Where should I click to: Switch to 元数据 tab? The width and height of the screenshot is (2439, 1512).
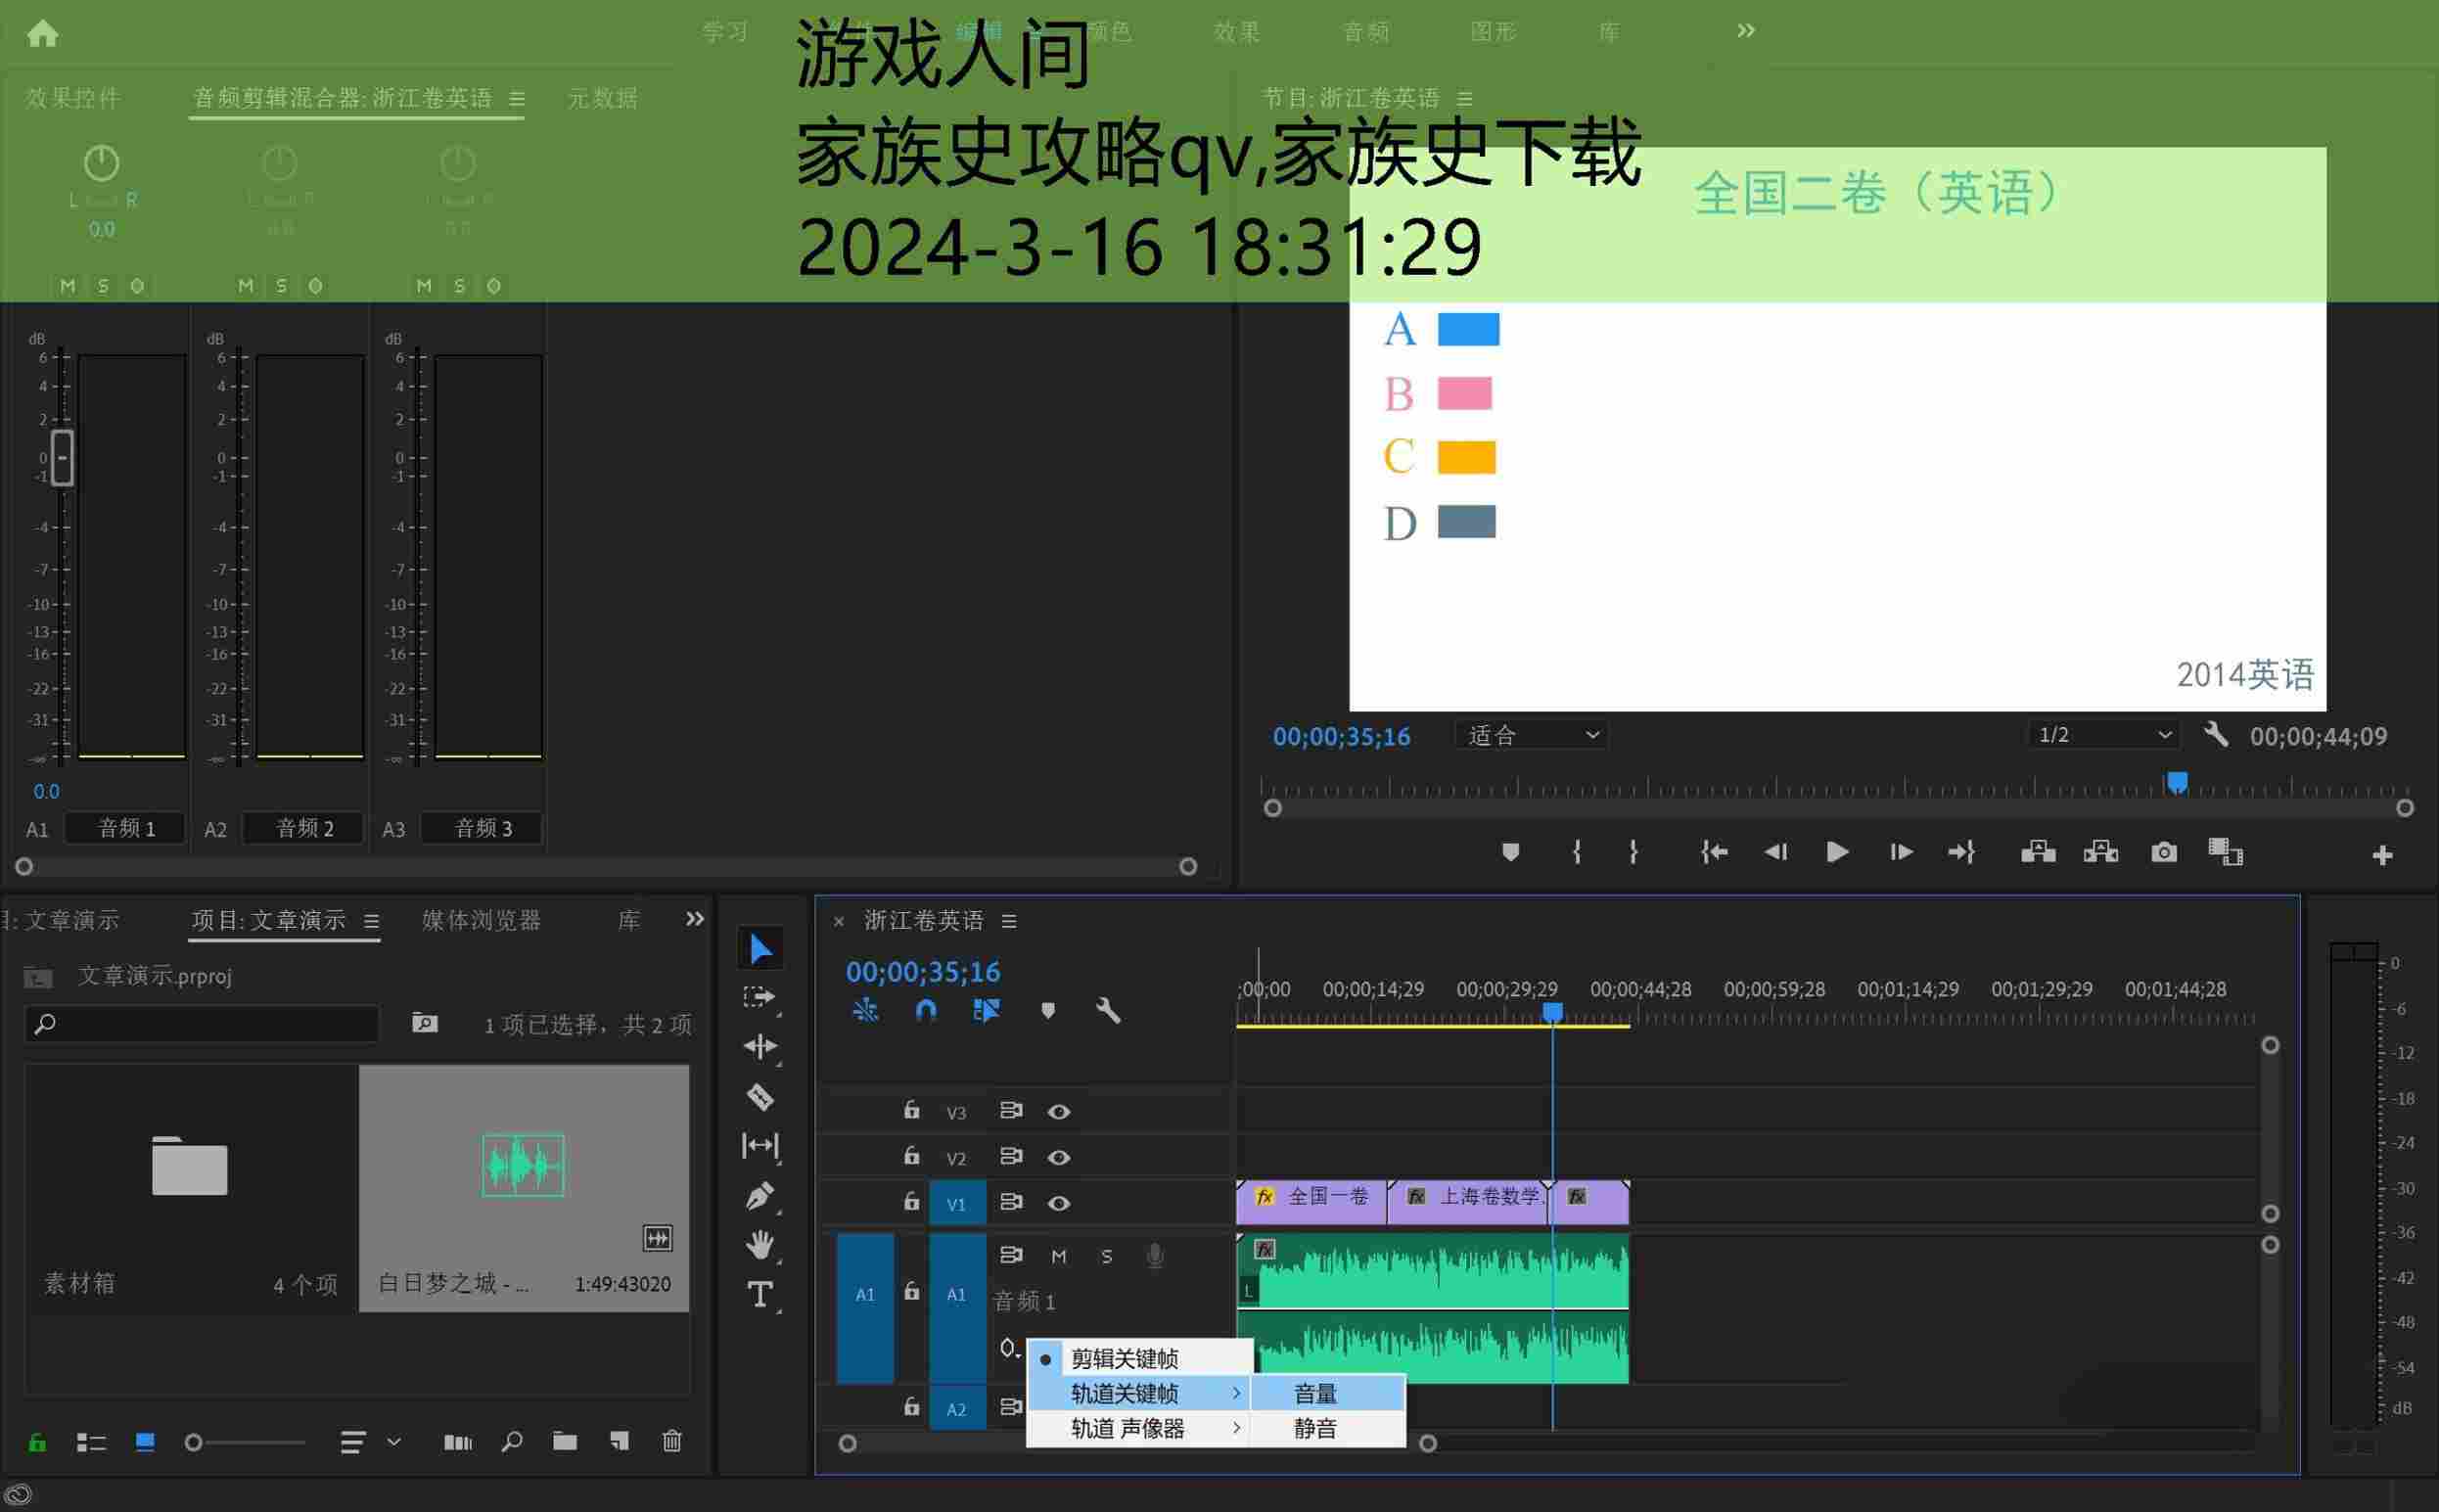coord(603,98)
